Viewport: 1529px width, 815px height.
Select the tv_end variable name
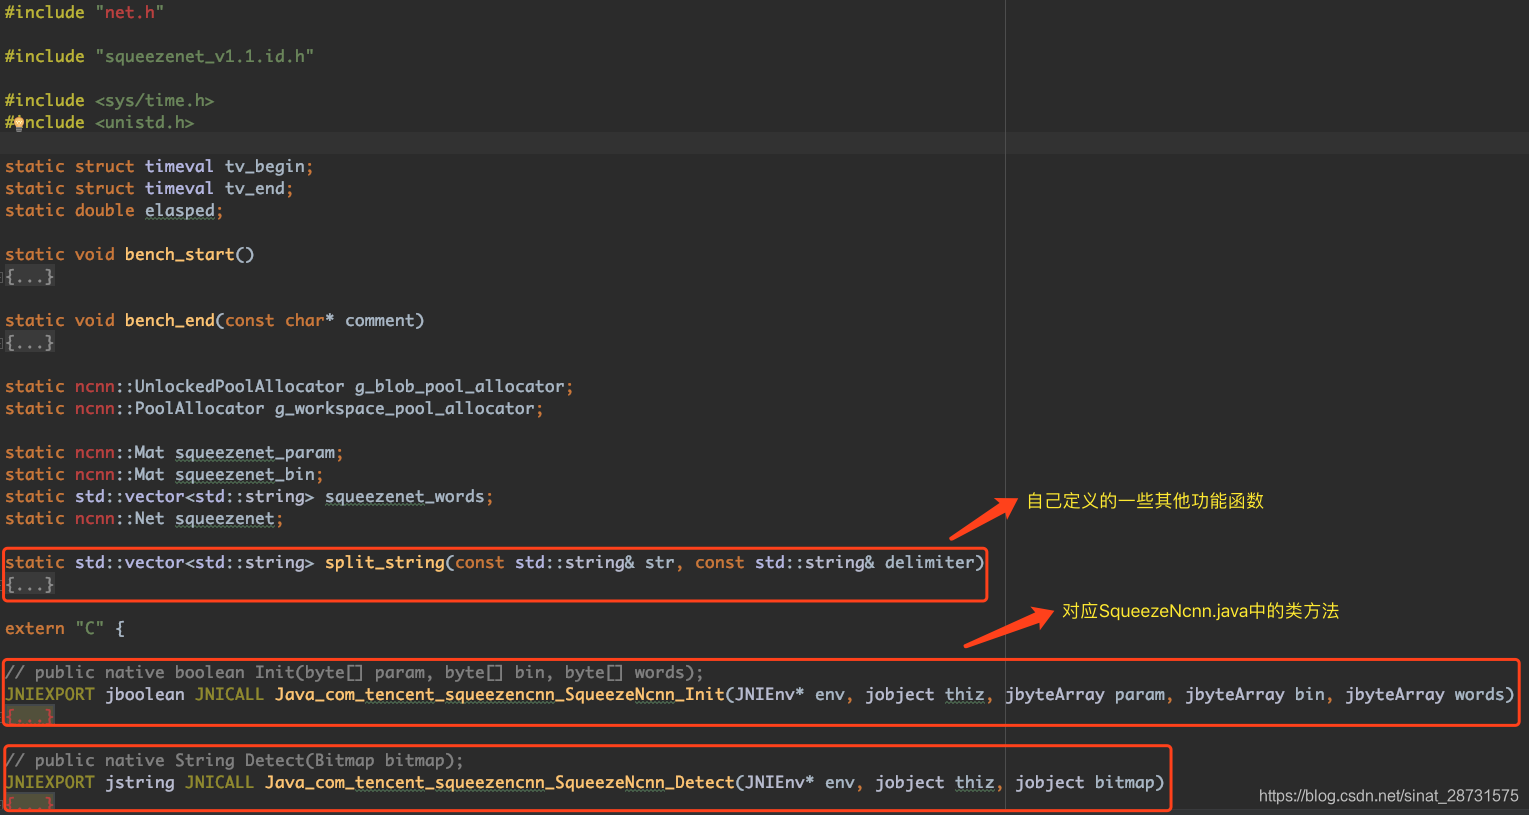256,188
